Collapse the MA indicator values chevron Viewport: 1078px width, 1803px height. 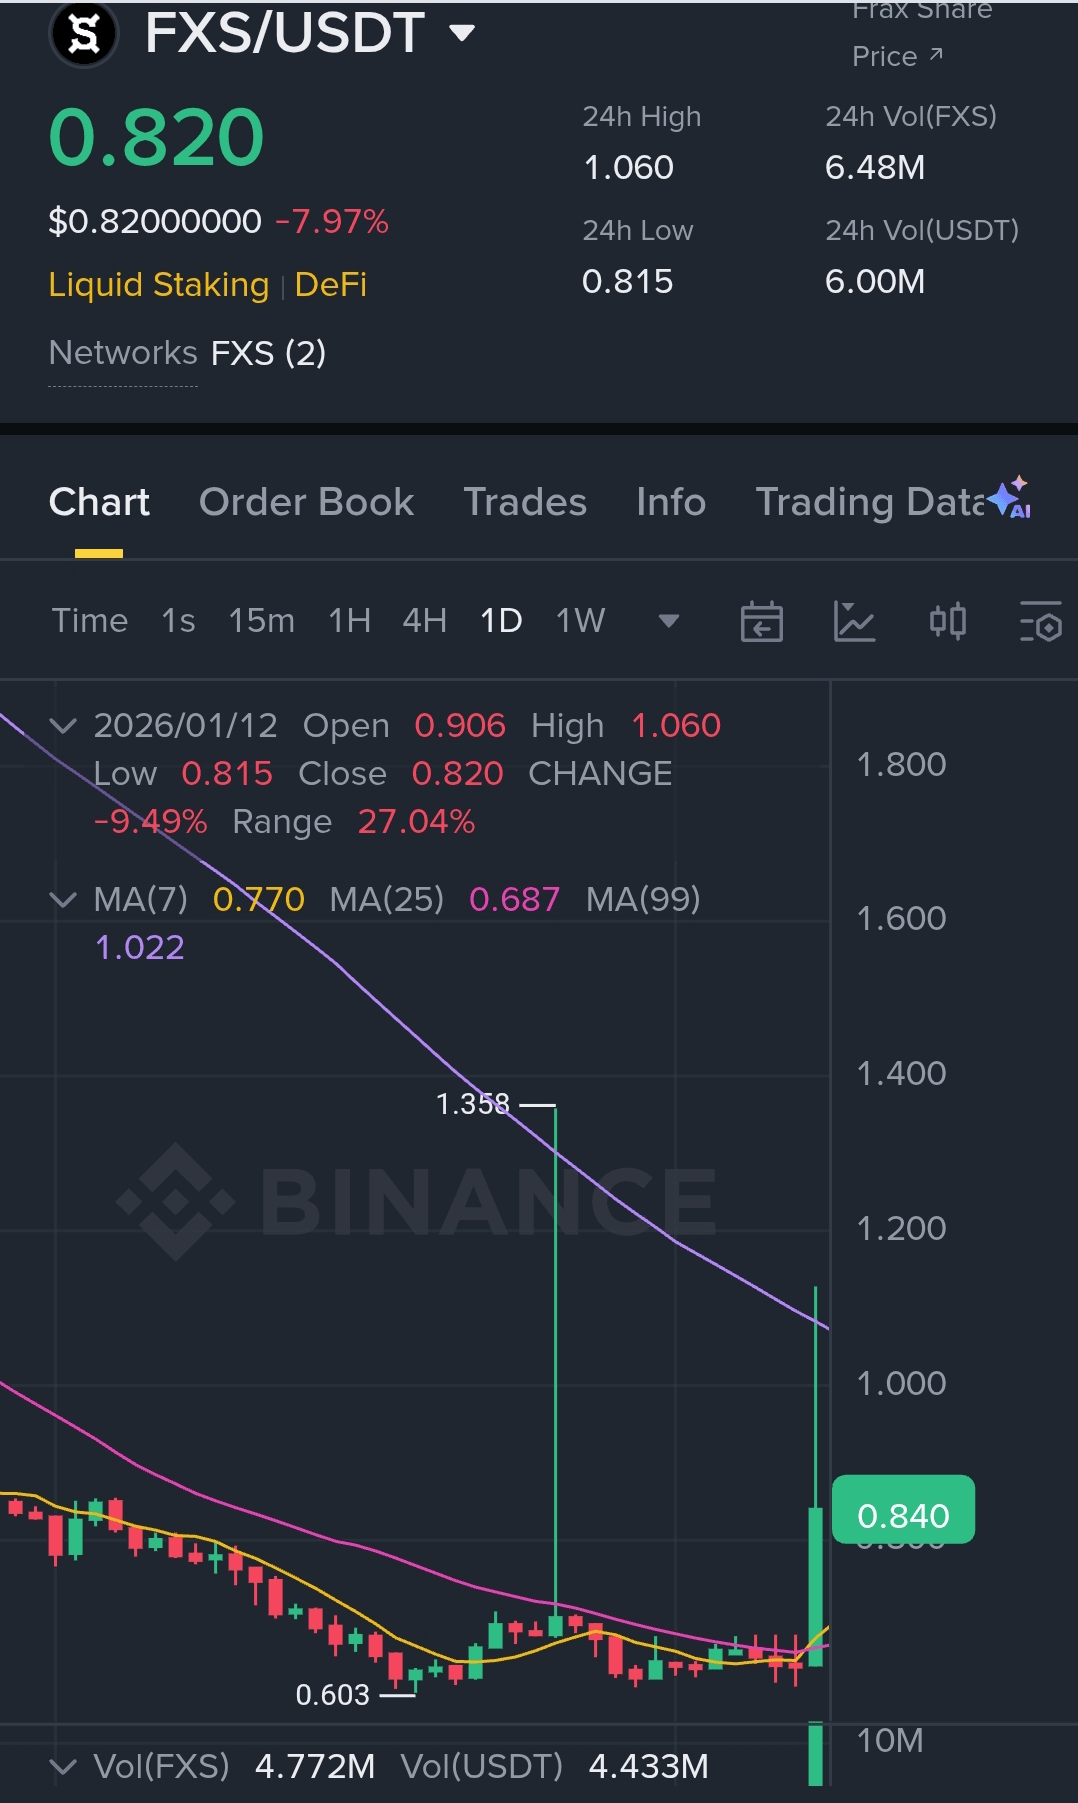click(x=63, y=900)
